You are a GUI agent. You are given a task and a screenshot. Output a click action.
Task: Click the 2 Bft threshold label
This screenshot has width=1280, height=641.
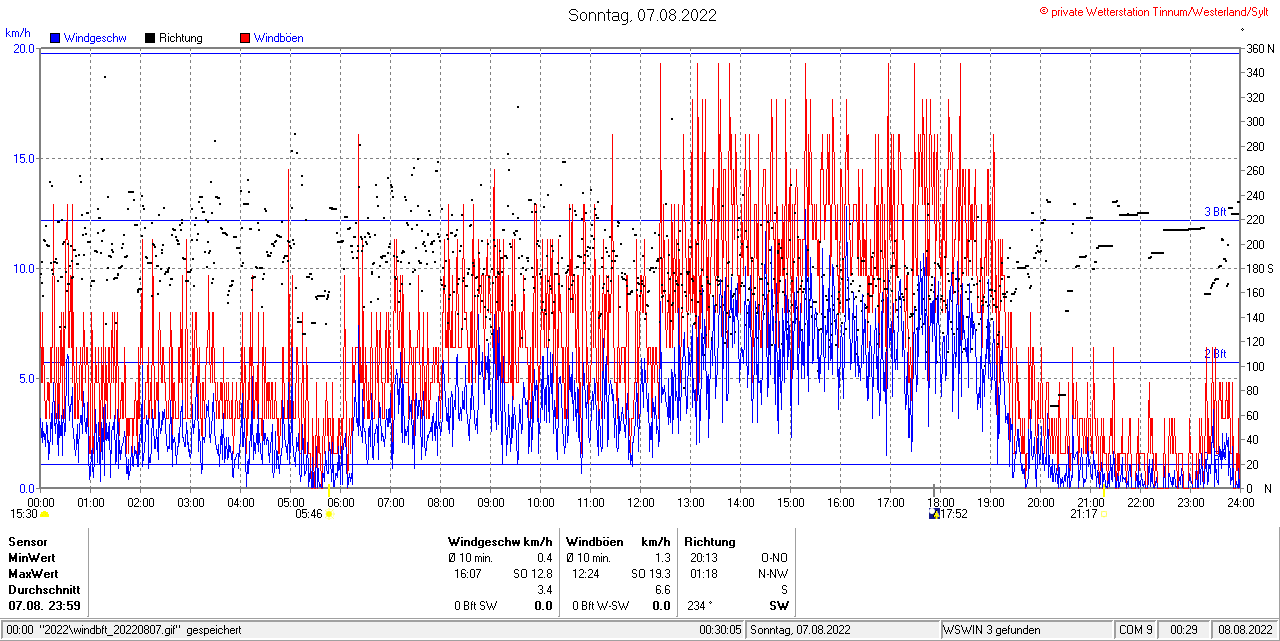[1215, 354]
